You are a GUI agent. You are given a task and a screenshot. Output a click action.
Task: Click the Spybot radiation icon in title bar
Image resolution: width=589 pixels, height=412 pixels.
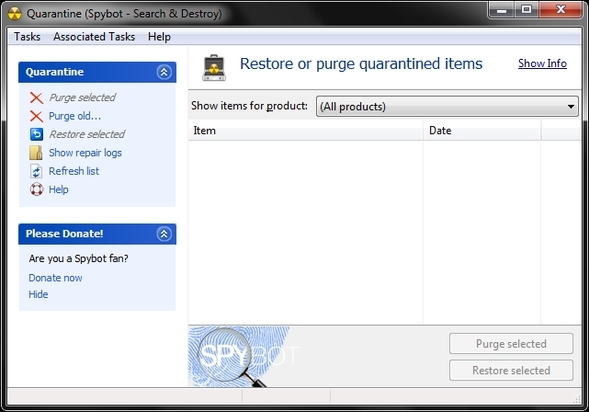15,14
